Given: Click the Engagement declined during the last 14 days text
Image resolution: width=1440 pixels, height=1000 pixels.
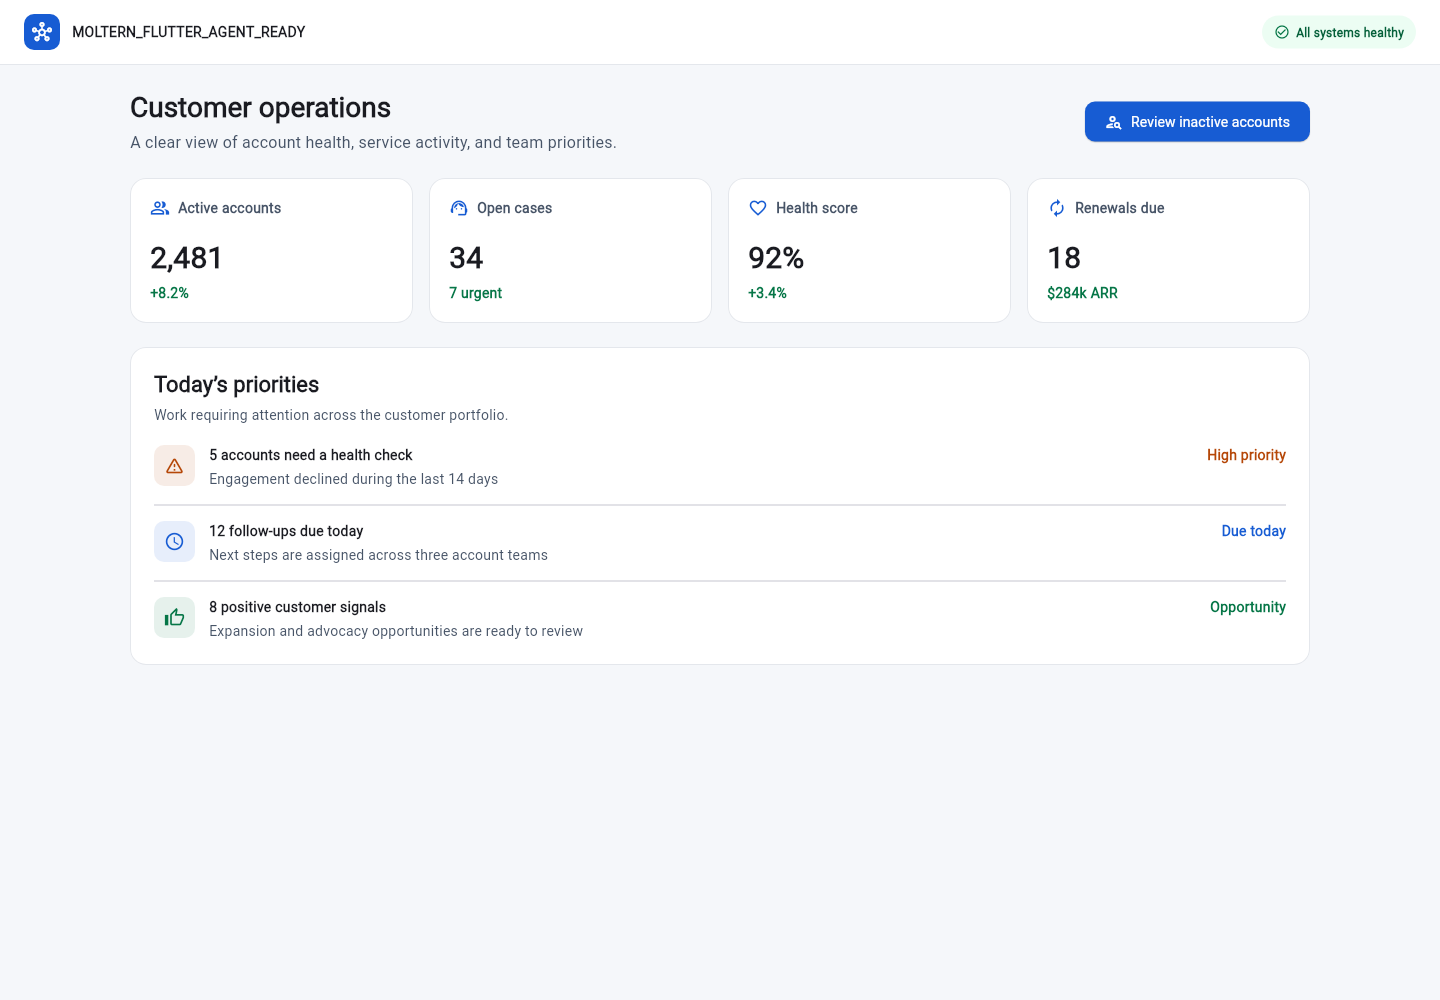Looking at the screenshot, I should [353, 479].
